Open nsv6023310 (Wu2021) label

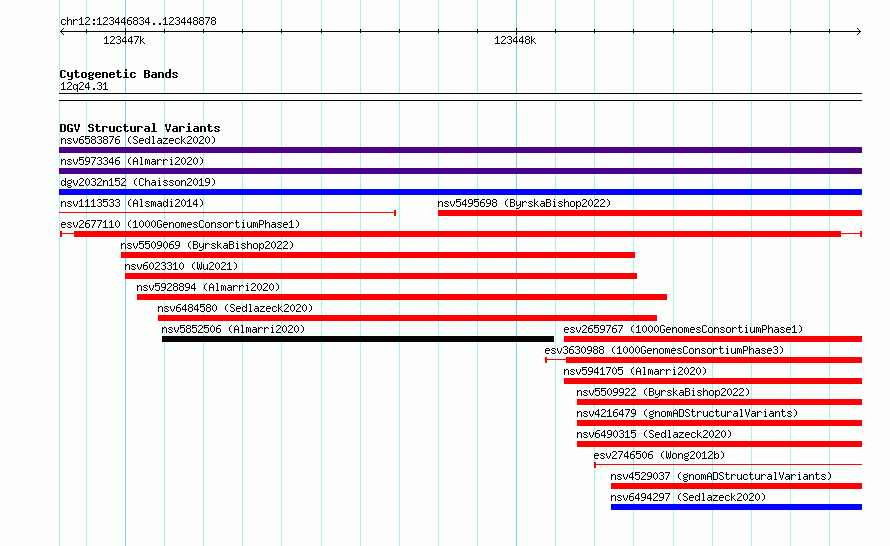pyautogui.click(x=181, y=266)
